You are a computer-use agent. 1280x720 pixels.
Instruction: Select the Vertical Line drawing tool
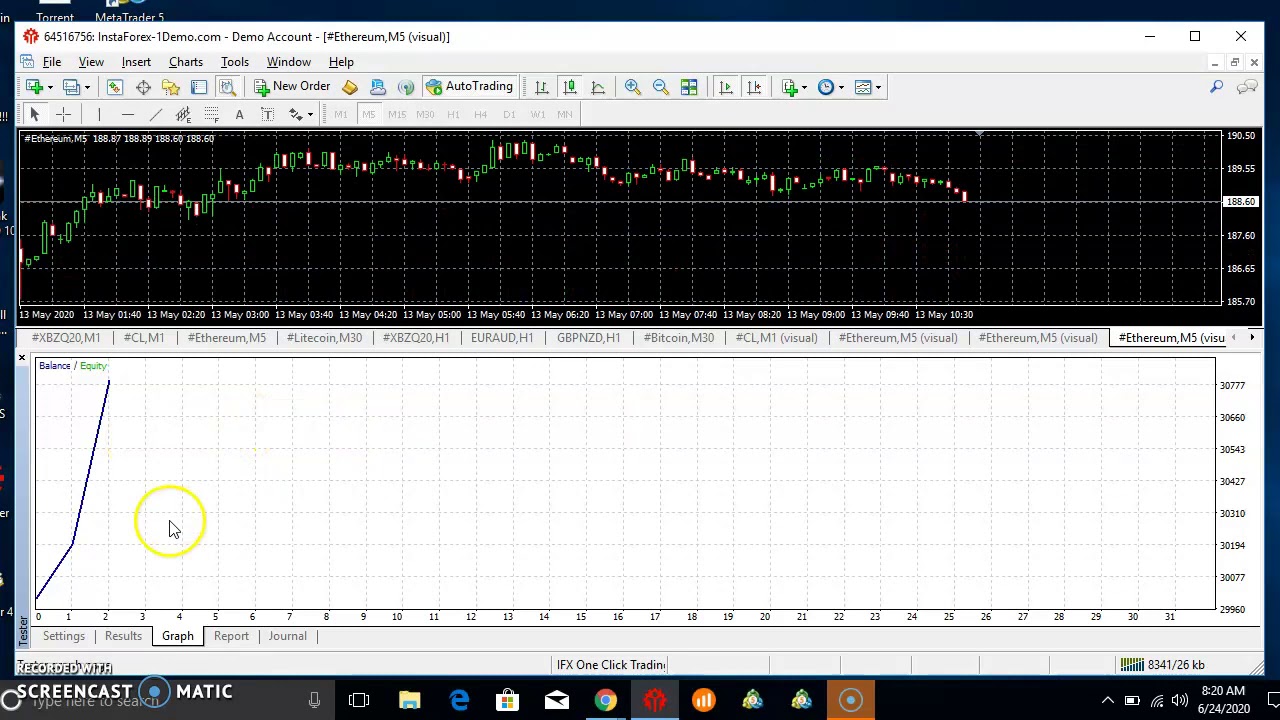click(99, 114)
